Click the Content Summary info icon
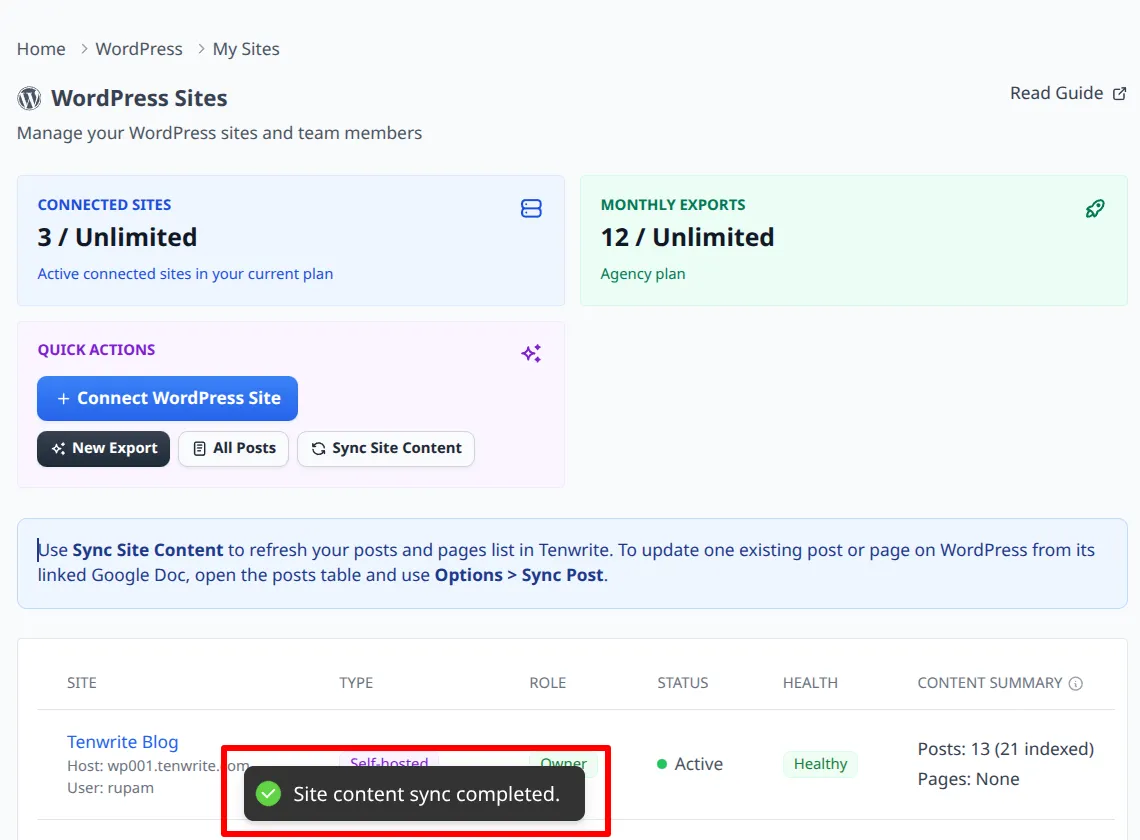 [x=1075, y=683]
